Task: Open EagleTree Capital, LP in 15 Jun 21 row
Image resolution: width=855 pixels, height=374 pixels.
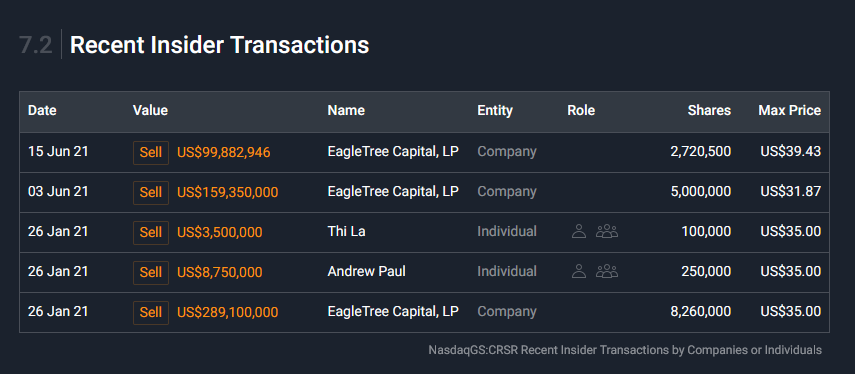Action: [393, 152]
